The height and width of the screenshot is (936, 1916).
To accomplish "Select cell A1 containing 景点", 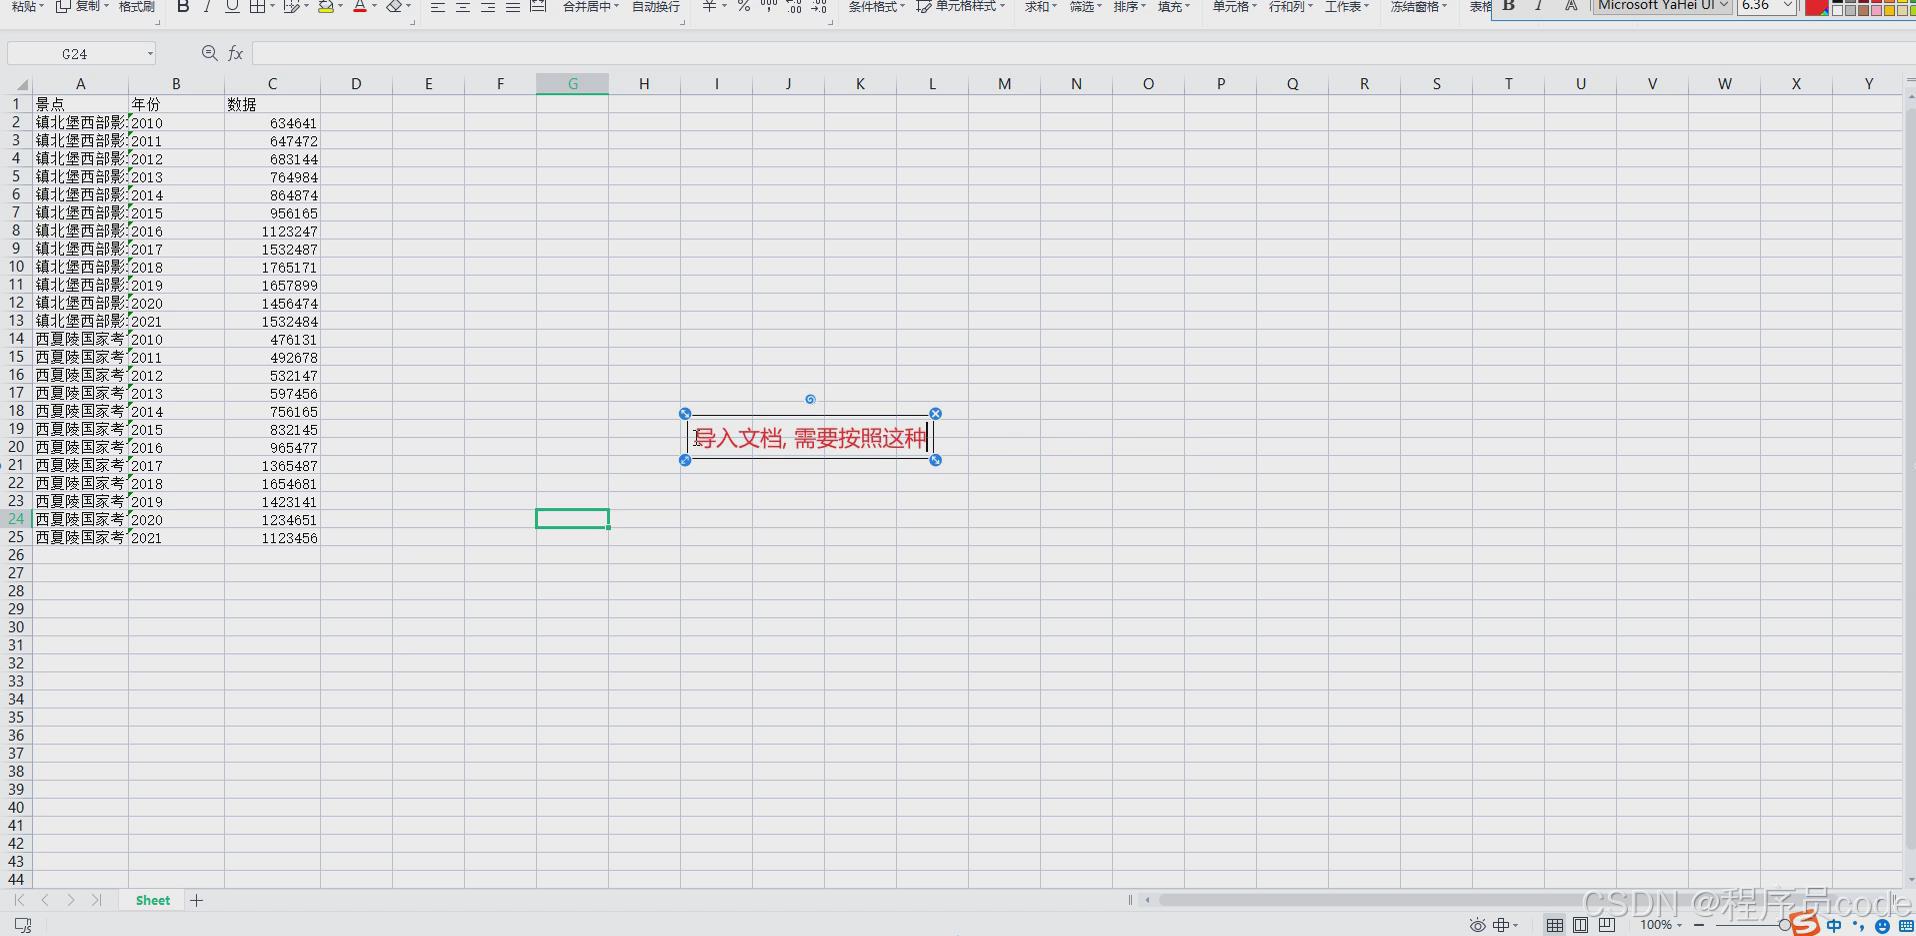I will pyautogui.click(x=81, y=103).
